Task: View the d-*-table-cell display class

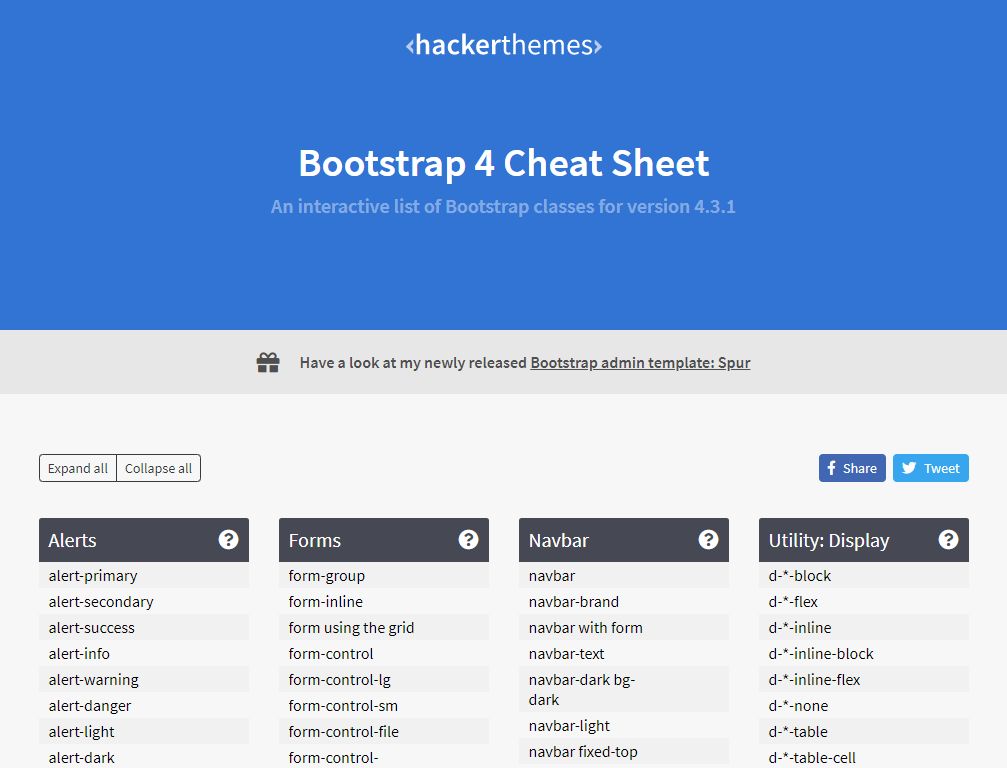Action: coord(864,757)
